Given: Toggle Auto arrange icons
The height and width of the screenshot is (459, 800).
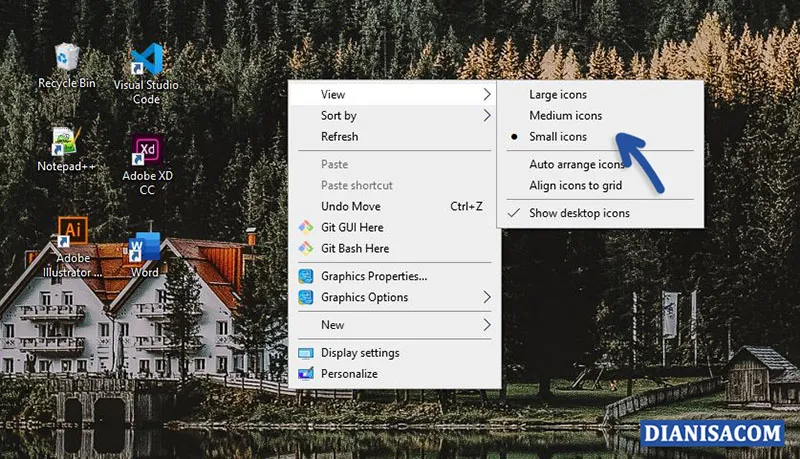Looking at the screenshot, I should click(x=577, y=164).
